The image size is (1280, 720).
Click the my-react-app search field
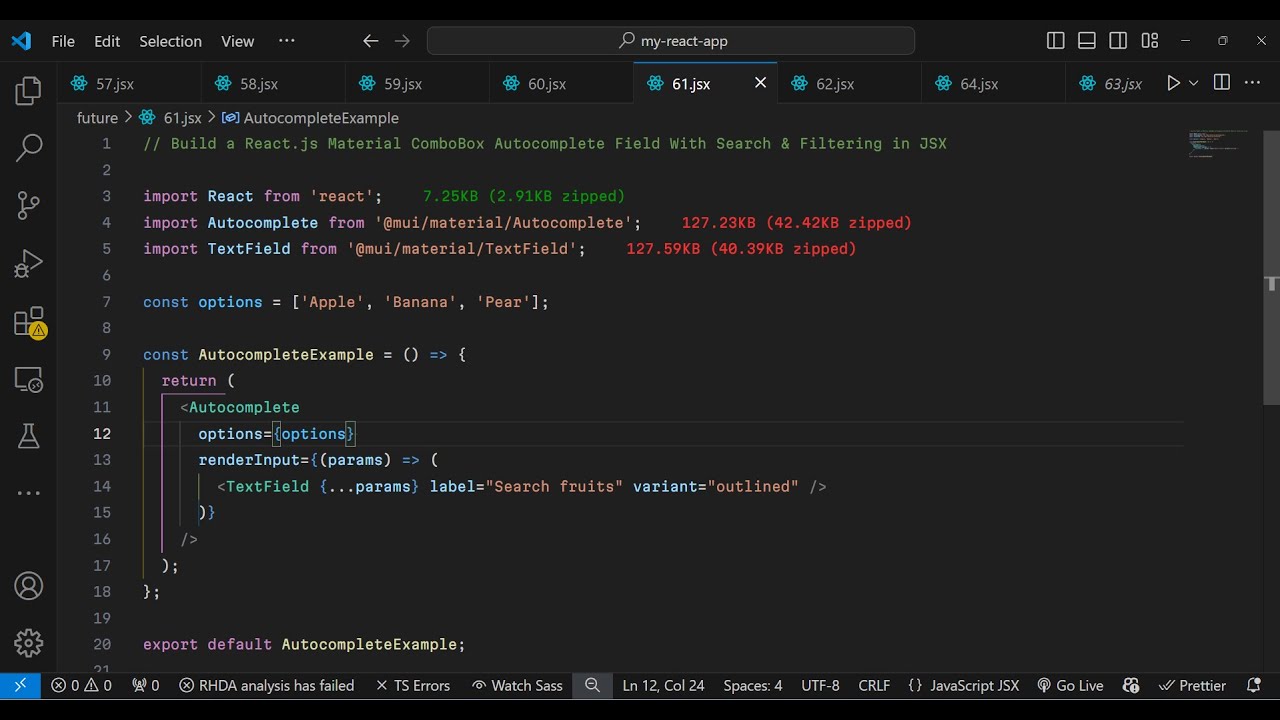(671, 41)
